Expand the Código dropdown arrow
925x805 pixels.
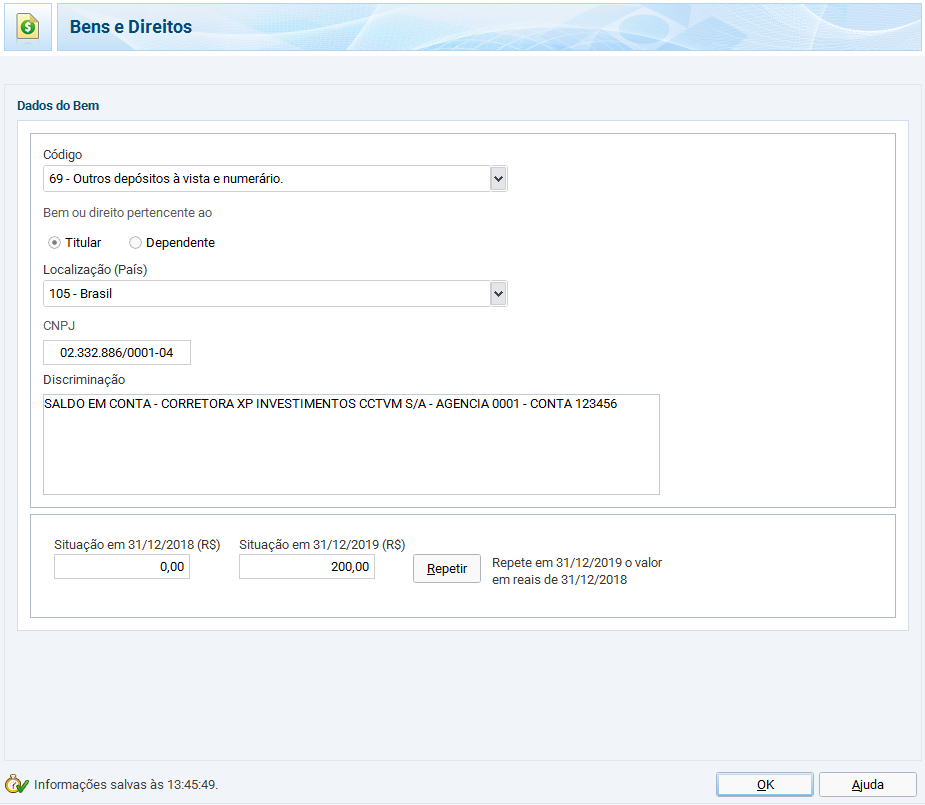click(499, 179)
